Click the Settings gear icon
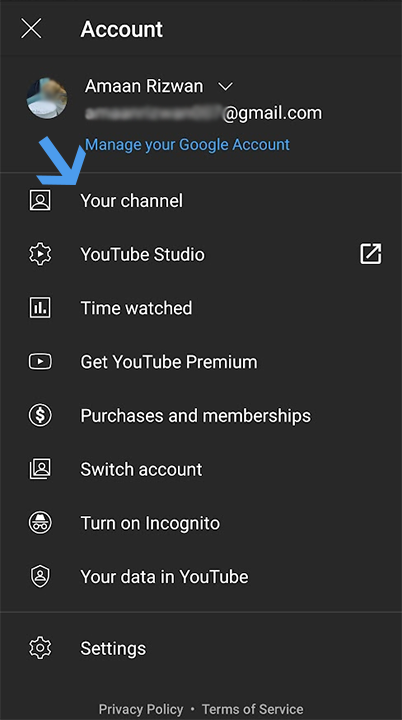Viewport: 402px width, 720px height. coord(40,648)
